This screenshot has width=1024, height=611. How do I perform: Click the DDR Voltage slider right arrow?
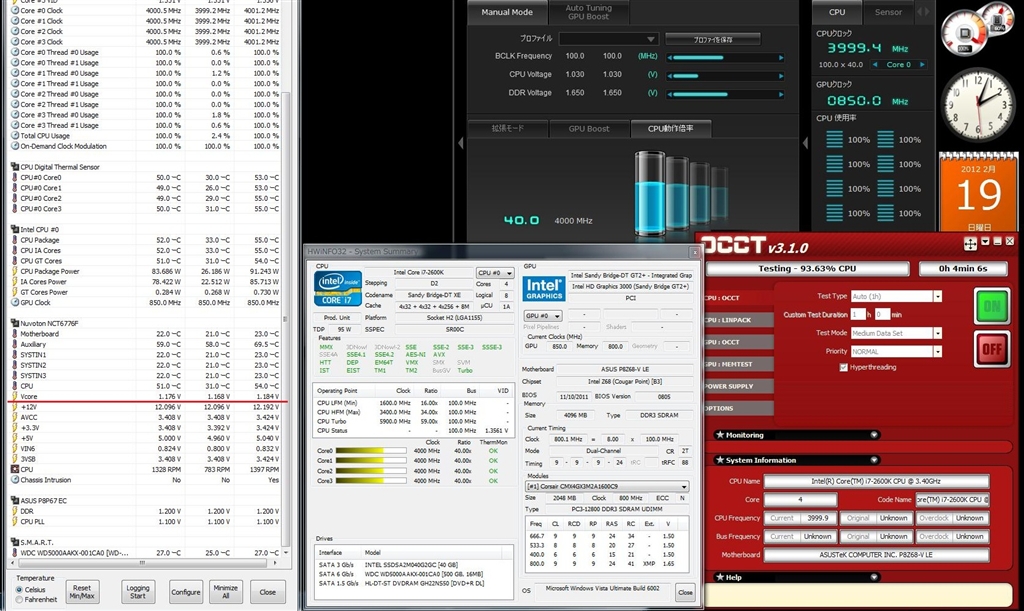point(781,94)
